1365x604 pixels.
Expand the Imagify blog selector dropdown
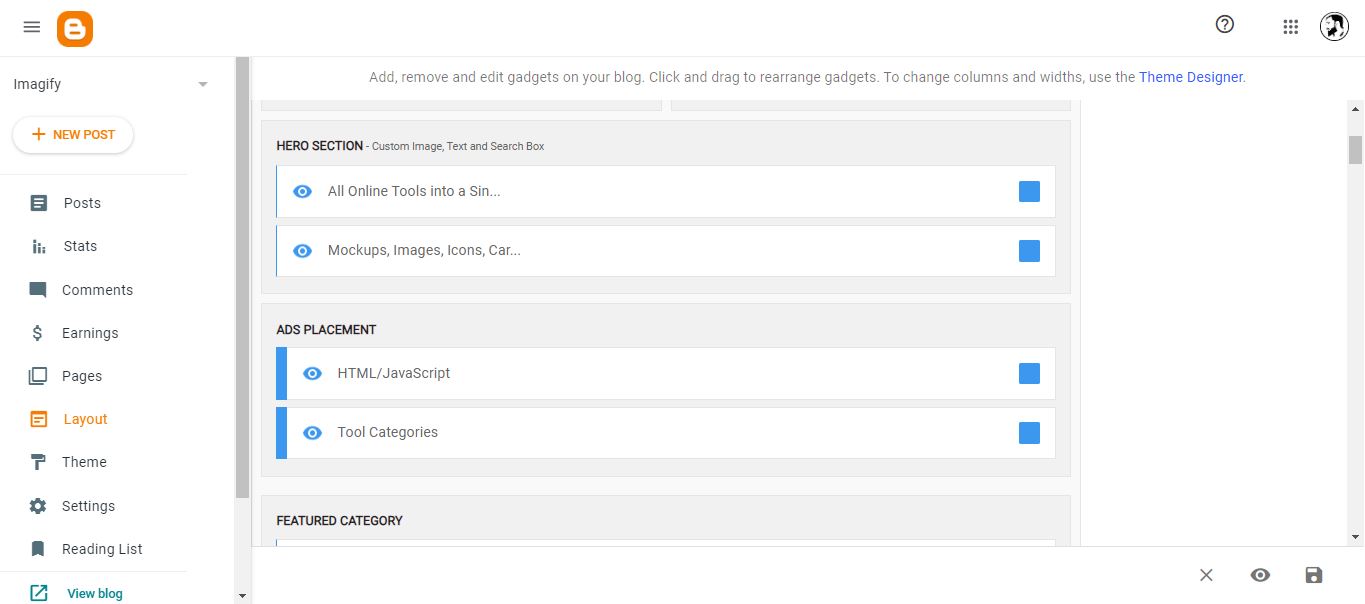coord(203,84)
